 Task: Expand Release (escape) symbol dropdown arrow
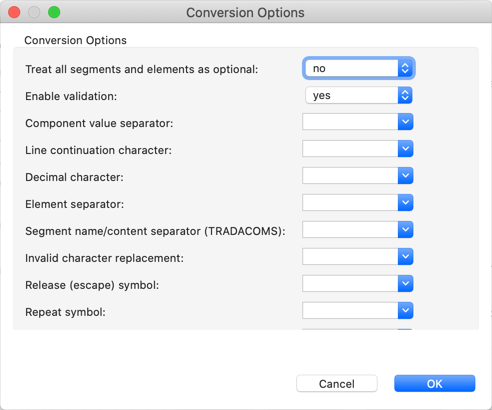pyautogui.click(x=405, y=284)
